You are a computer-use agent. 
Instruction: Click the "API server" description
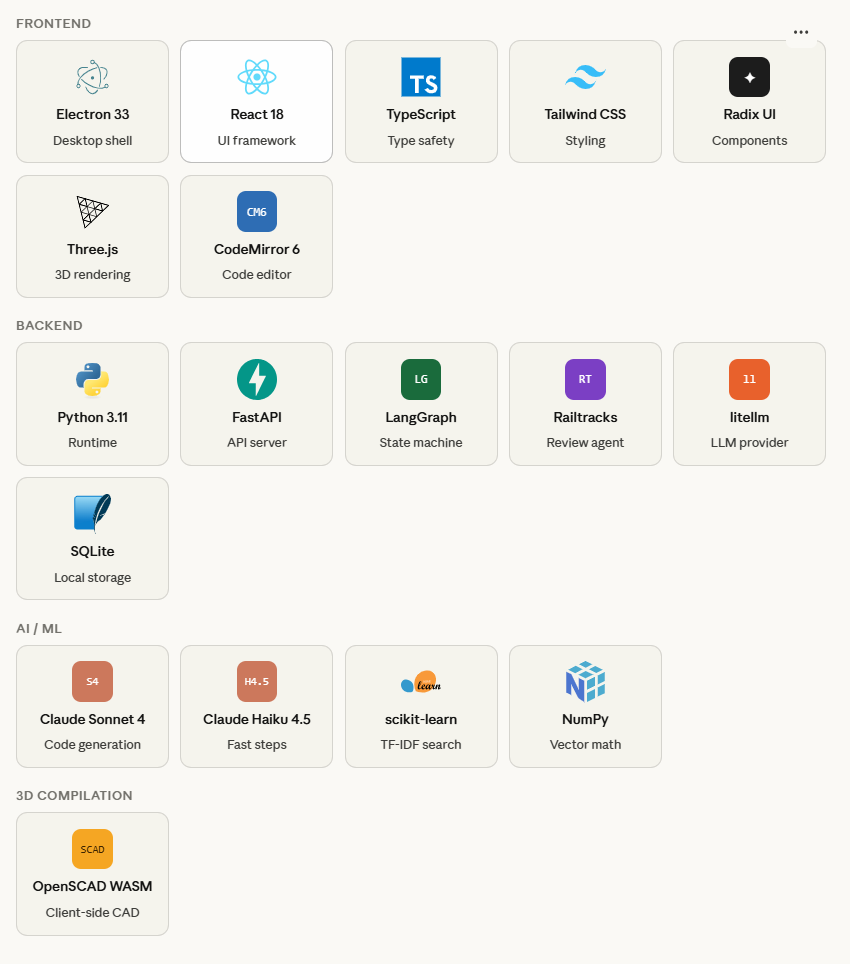[x=256, y=442]
